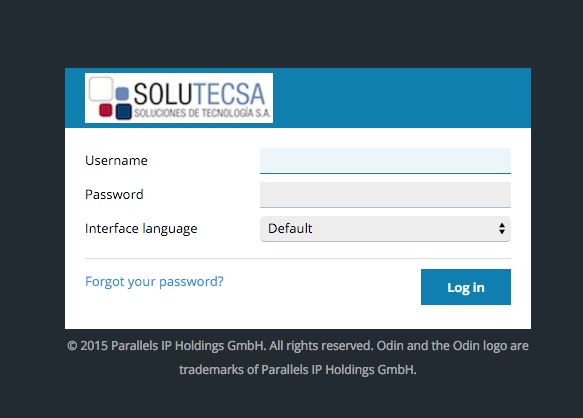Click the empty blue header bar area
Viewport: 583px width, 418px height.
[402, 98]
